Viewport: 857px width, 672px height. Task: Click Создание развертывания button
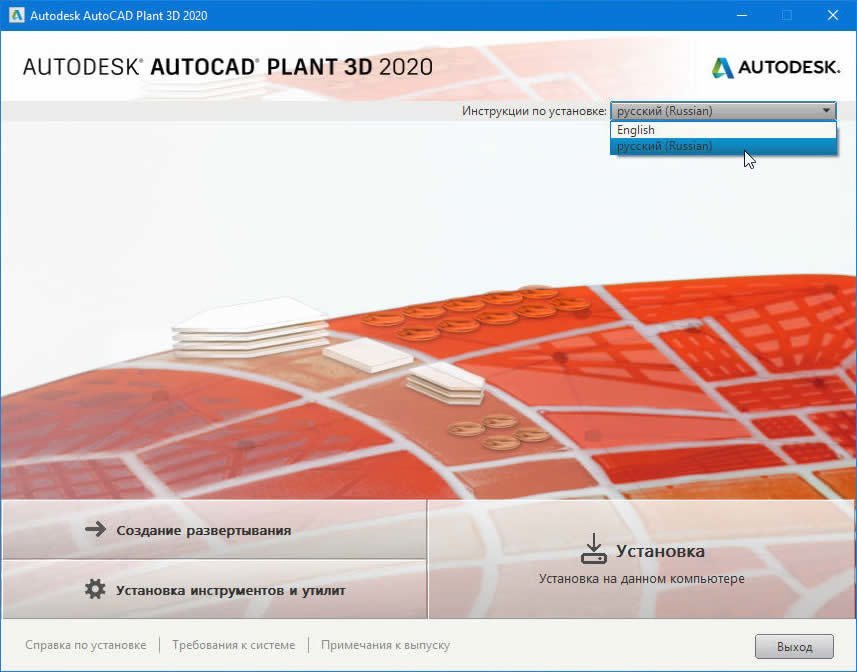(x=214, y=529)
